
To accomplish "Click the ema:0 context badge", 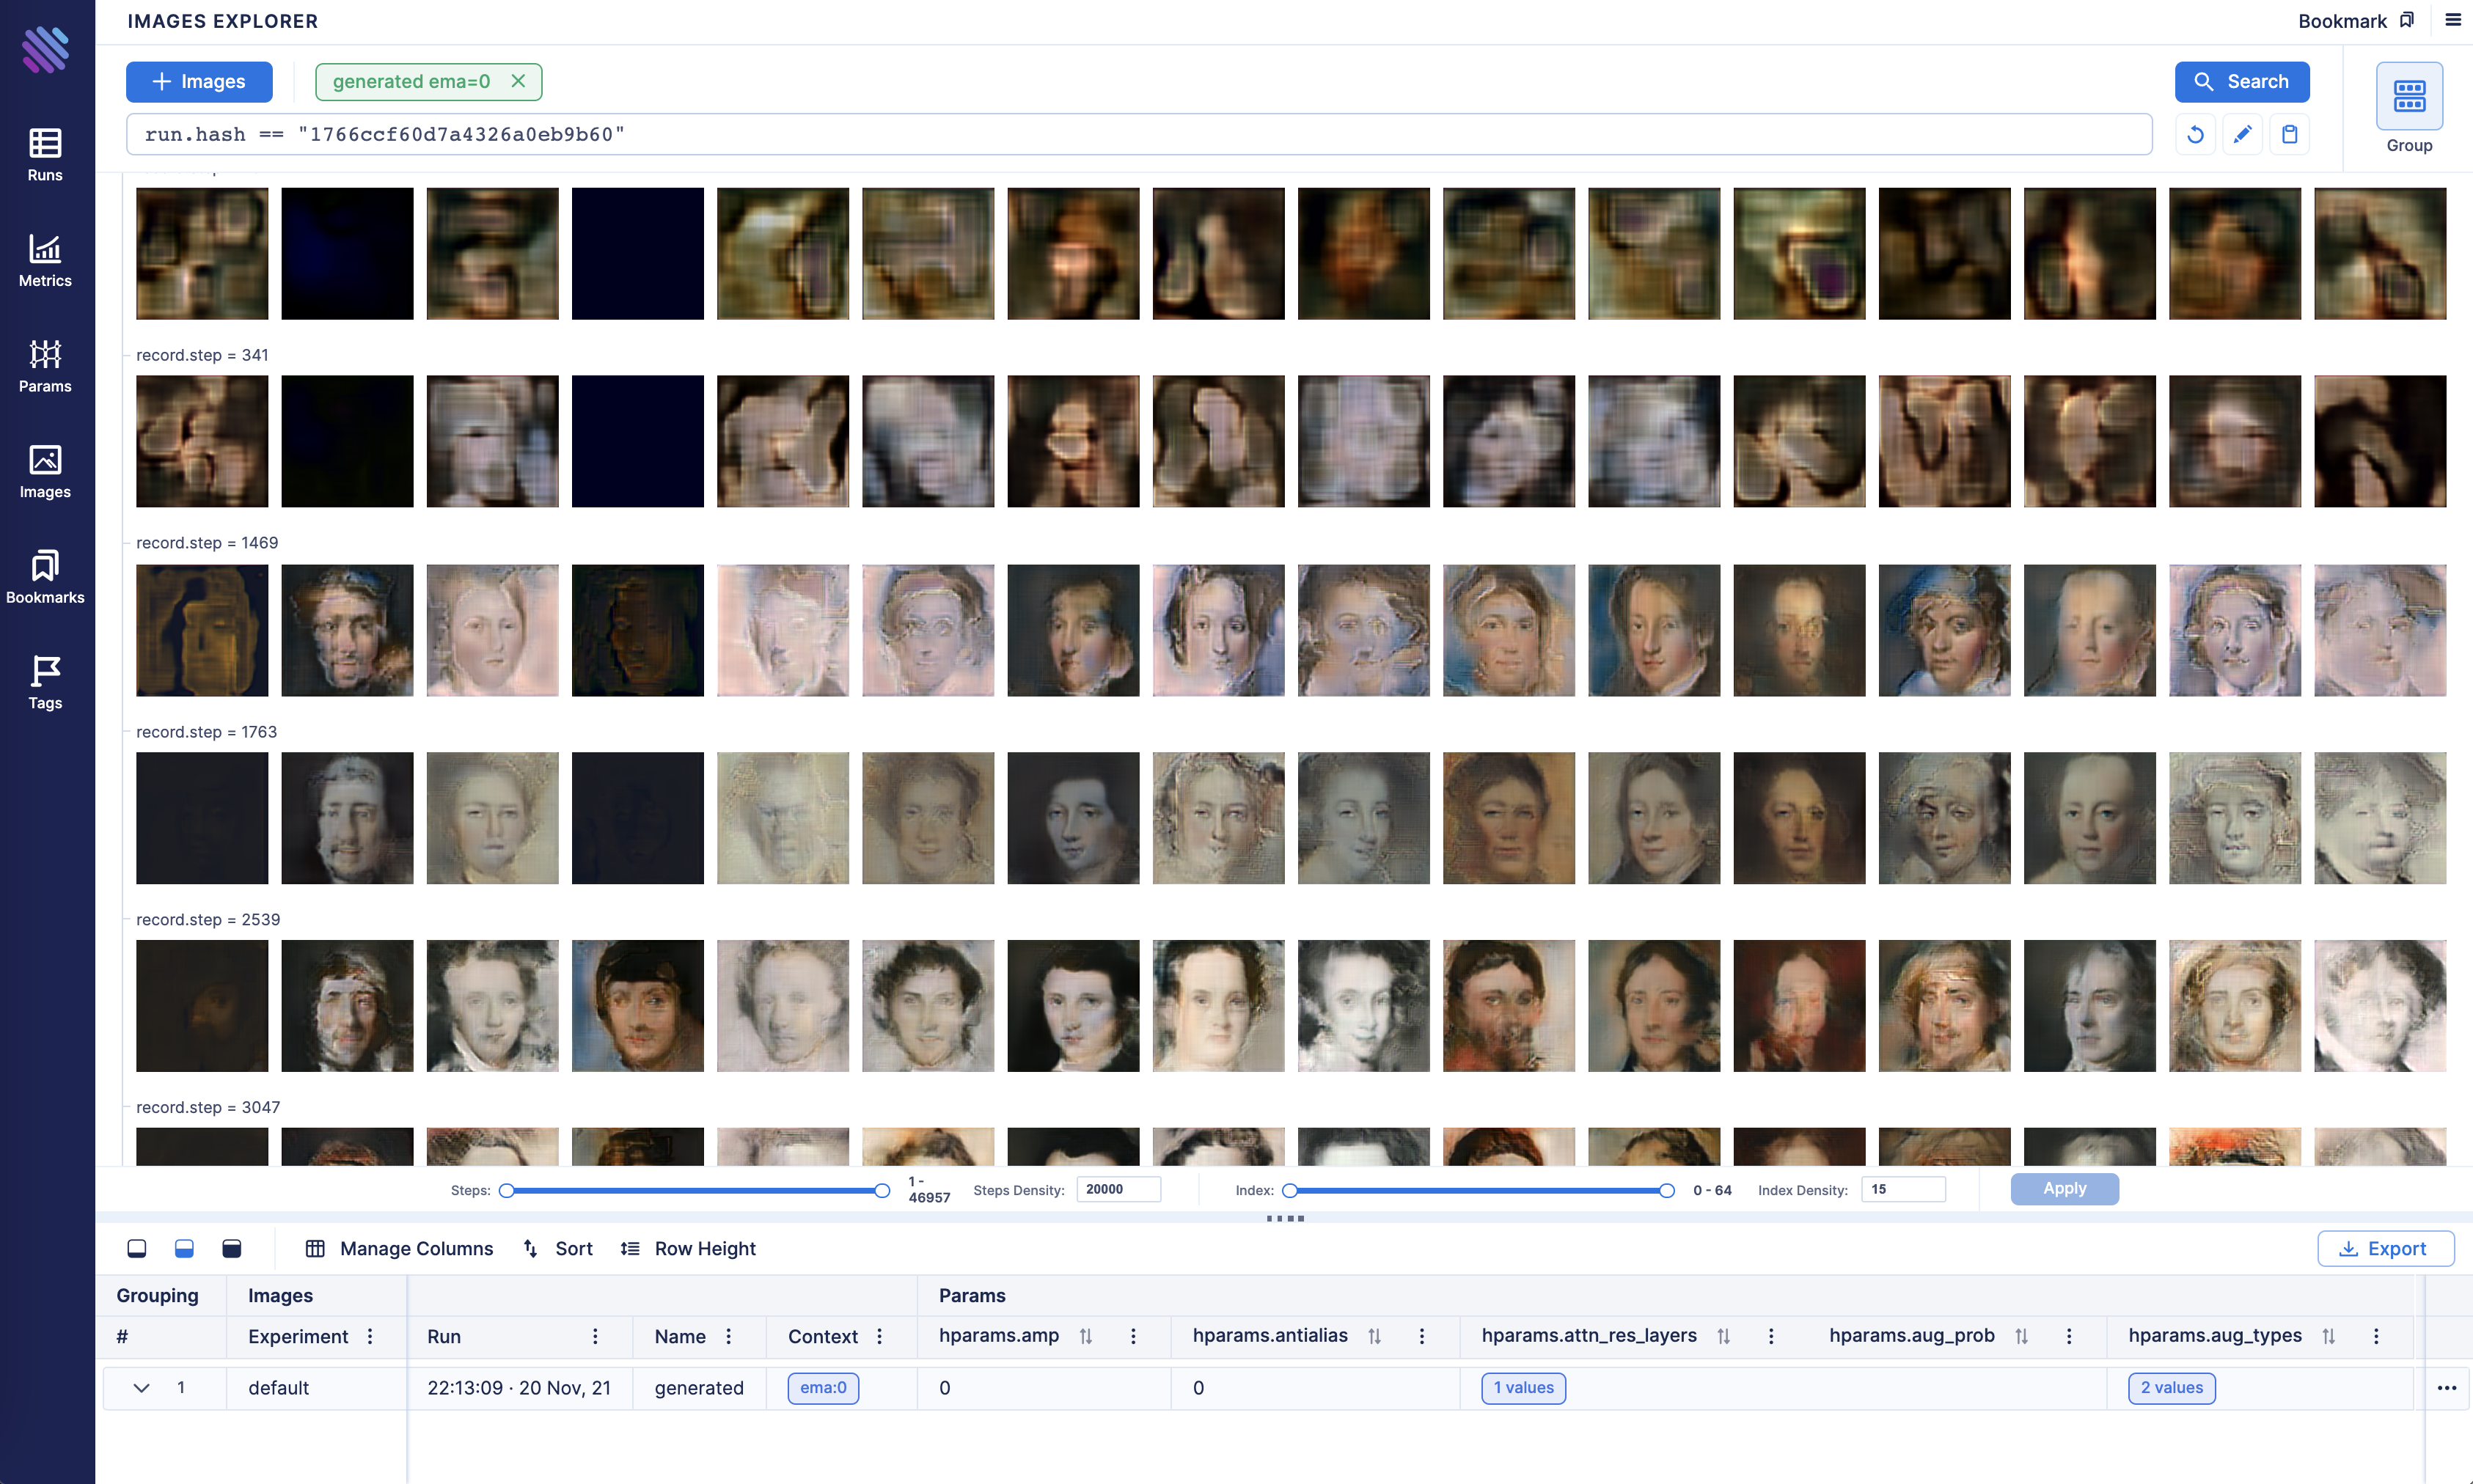I will coord(823,1388).
